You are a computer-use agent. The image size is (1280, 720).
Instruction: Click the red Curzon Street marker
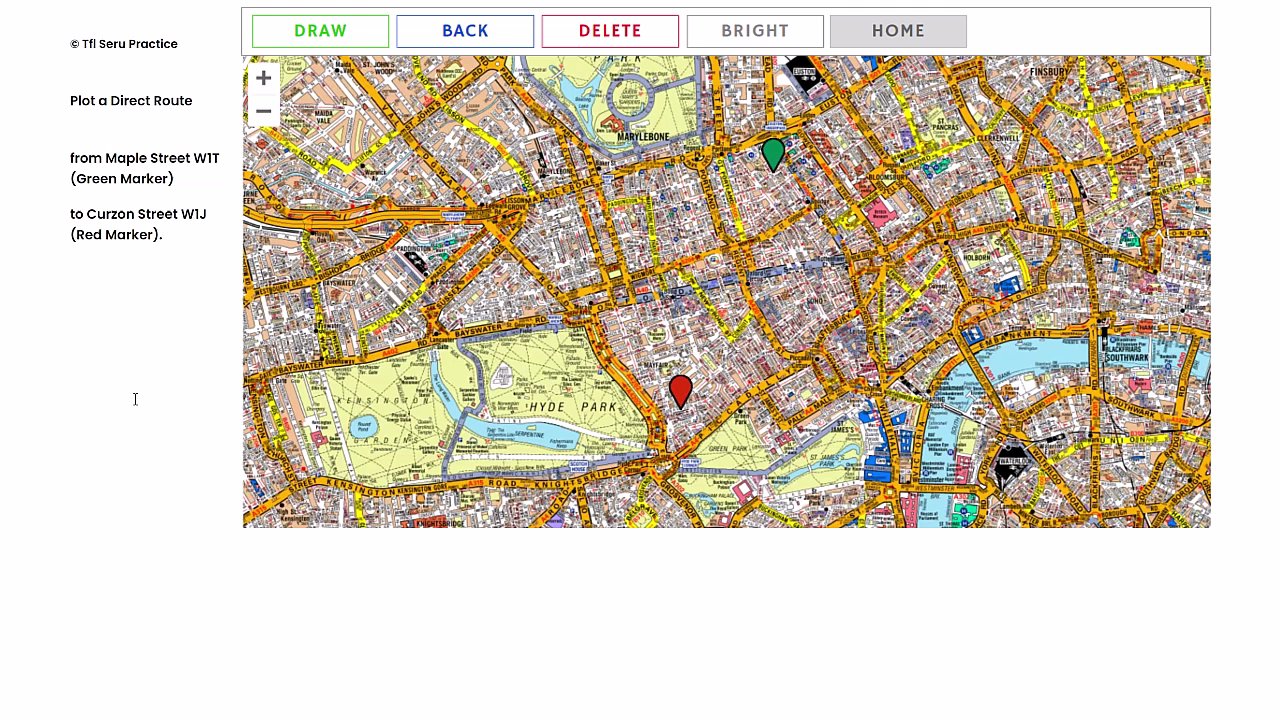(680, 391)
